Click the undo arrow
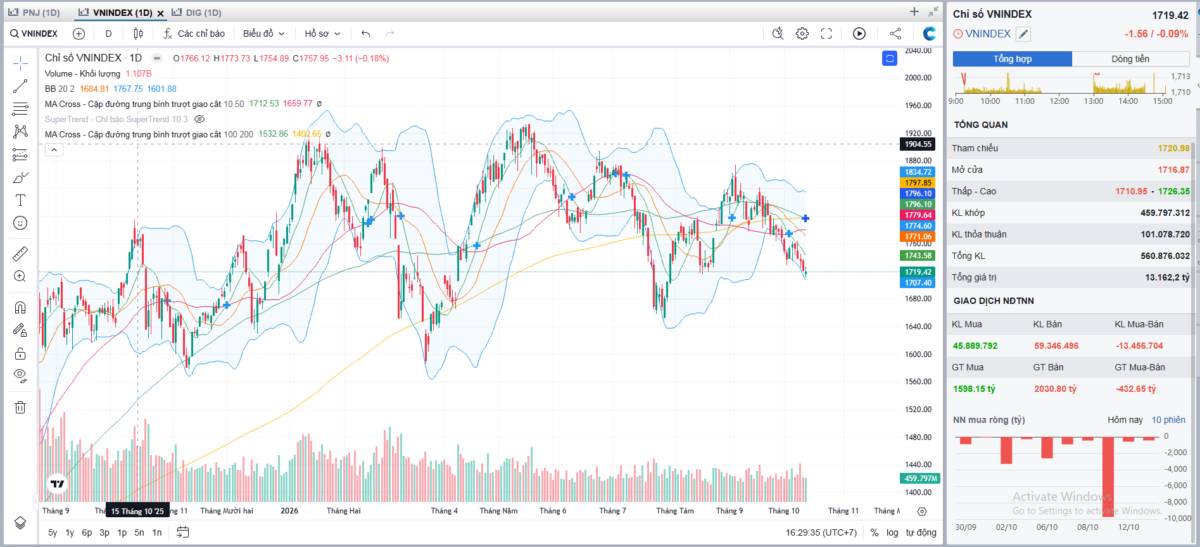 pyautogui.click(x=366, y=33)
